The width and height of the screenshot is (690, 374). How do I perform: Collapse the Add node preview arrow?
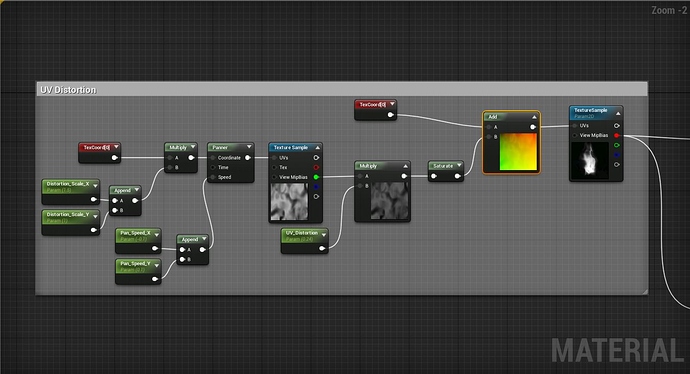point(534,117)
